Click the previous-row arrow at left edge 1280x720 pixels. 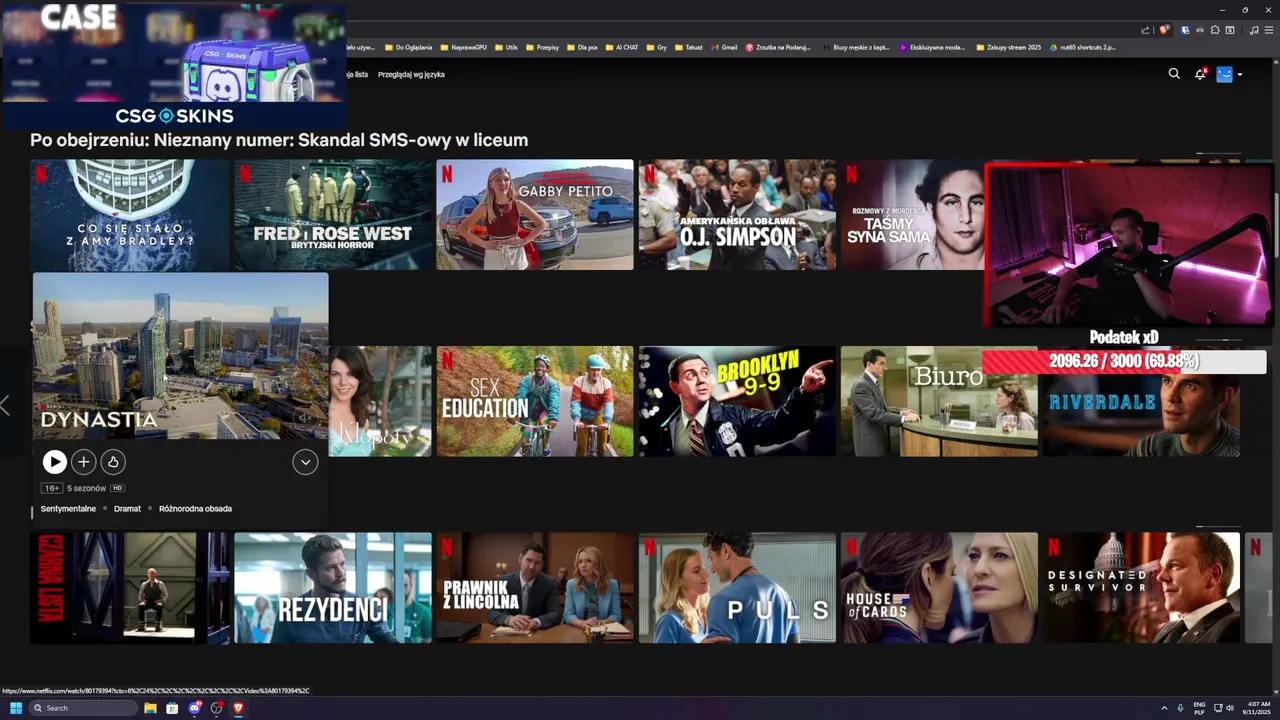click(x=5, y=405)
